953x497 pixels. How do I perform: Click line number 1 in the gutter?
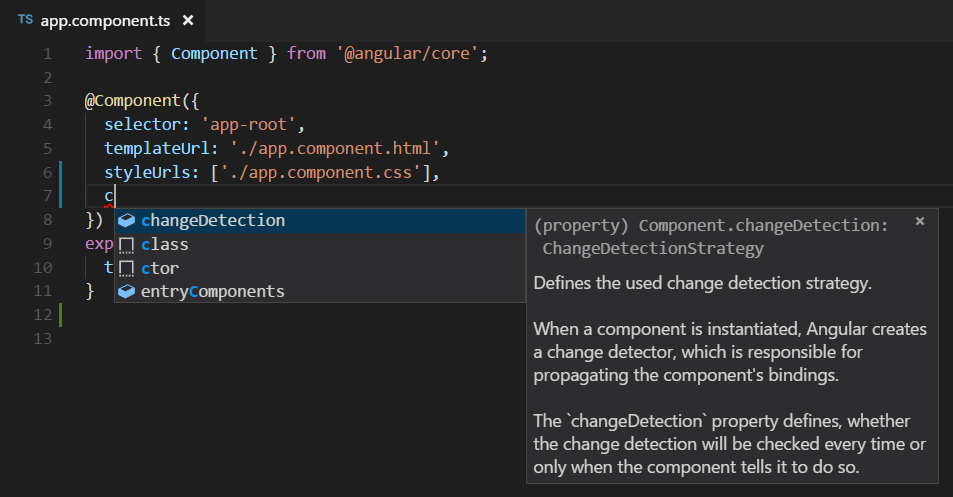(x=47, y=53)
